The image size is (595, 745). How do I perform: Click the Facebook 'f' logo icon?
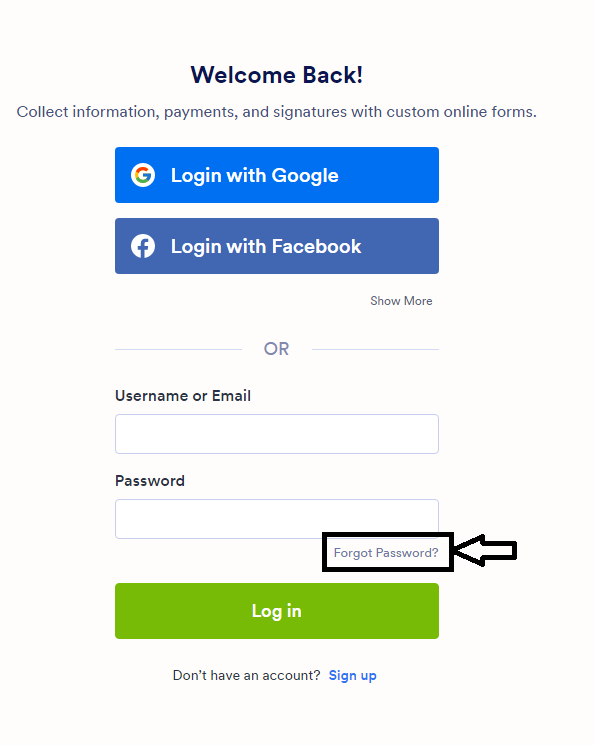(143, 246)
